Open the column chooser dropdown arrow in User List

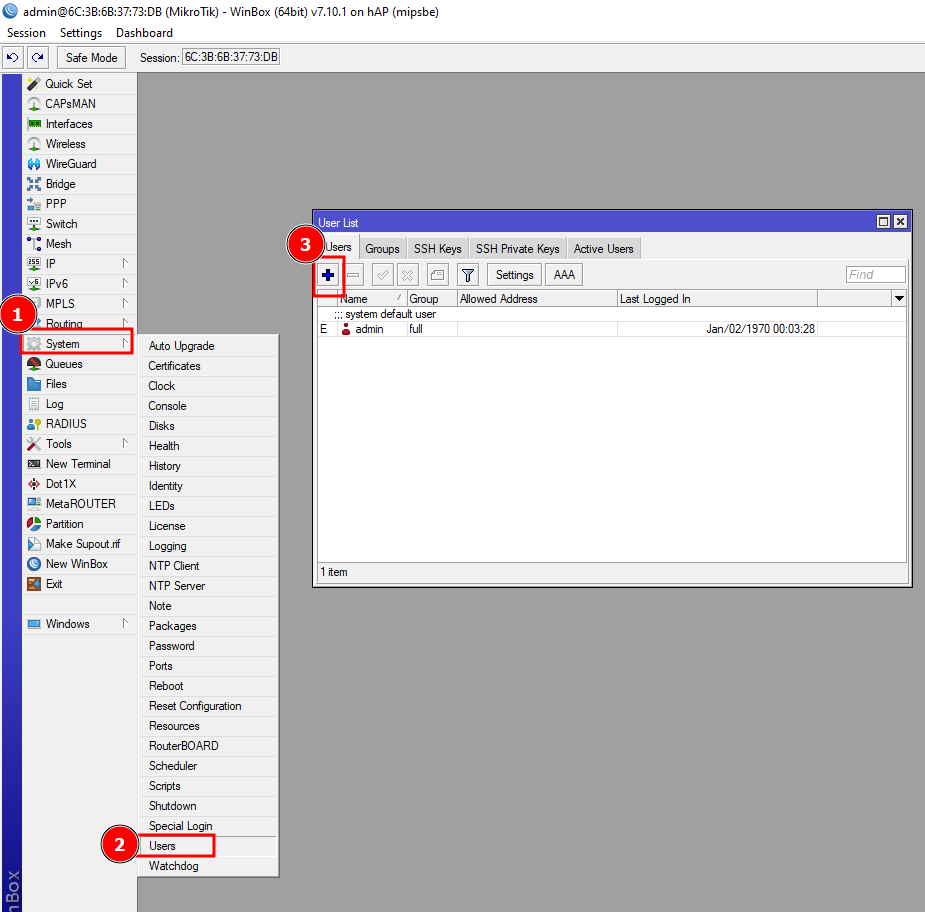click(x=898, y=299)
